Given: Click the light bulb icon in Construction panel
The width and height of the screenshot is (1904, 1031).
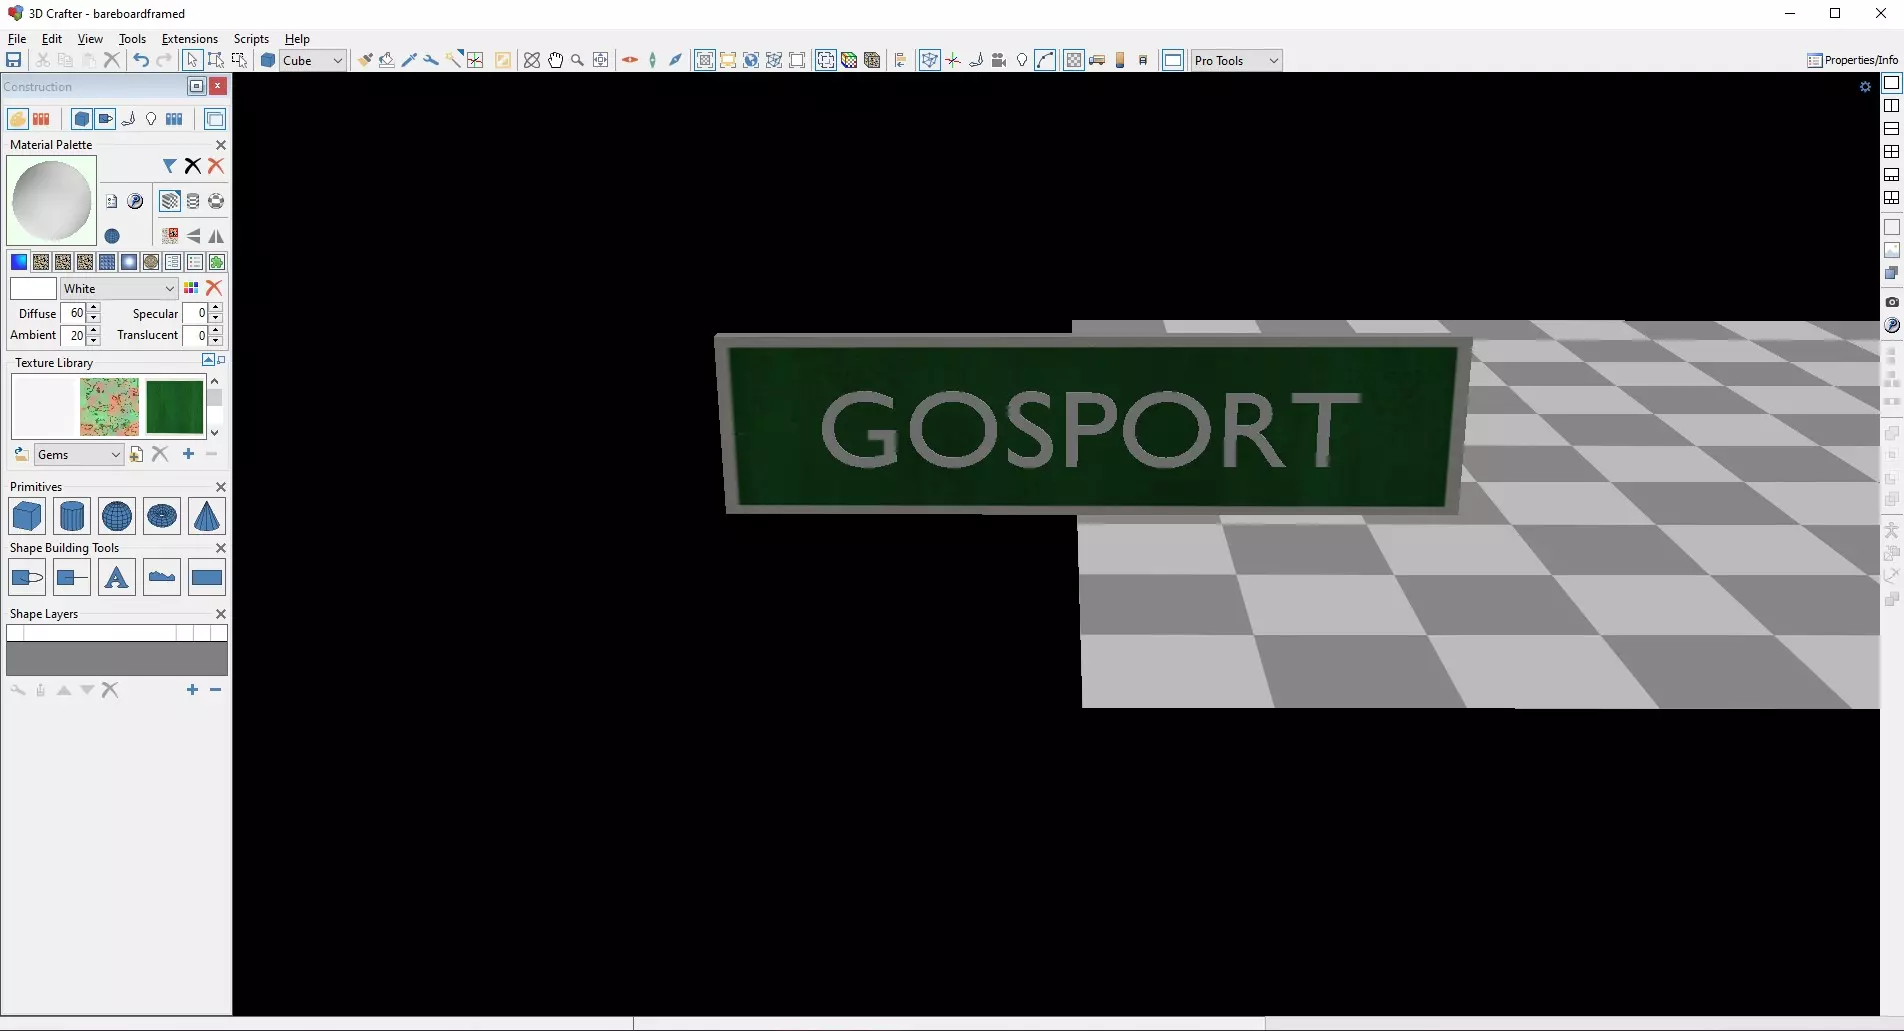Looking at the screenshot, I should 151,119.
